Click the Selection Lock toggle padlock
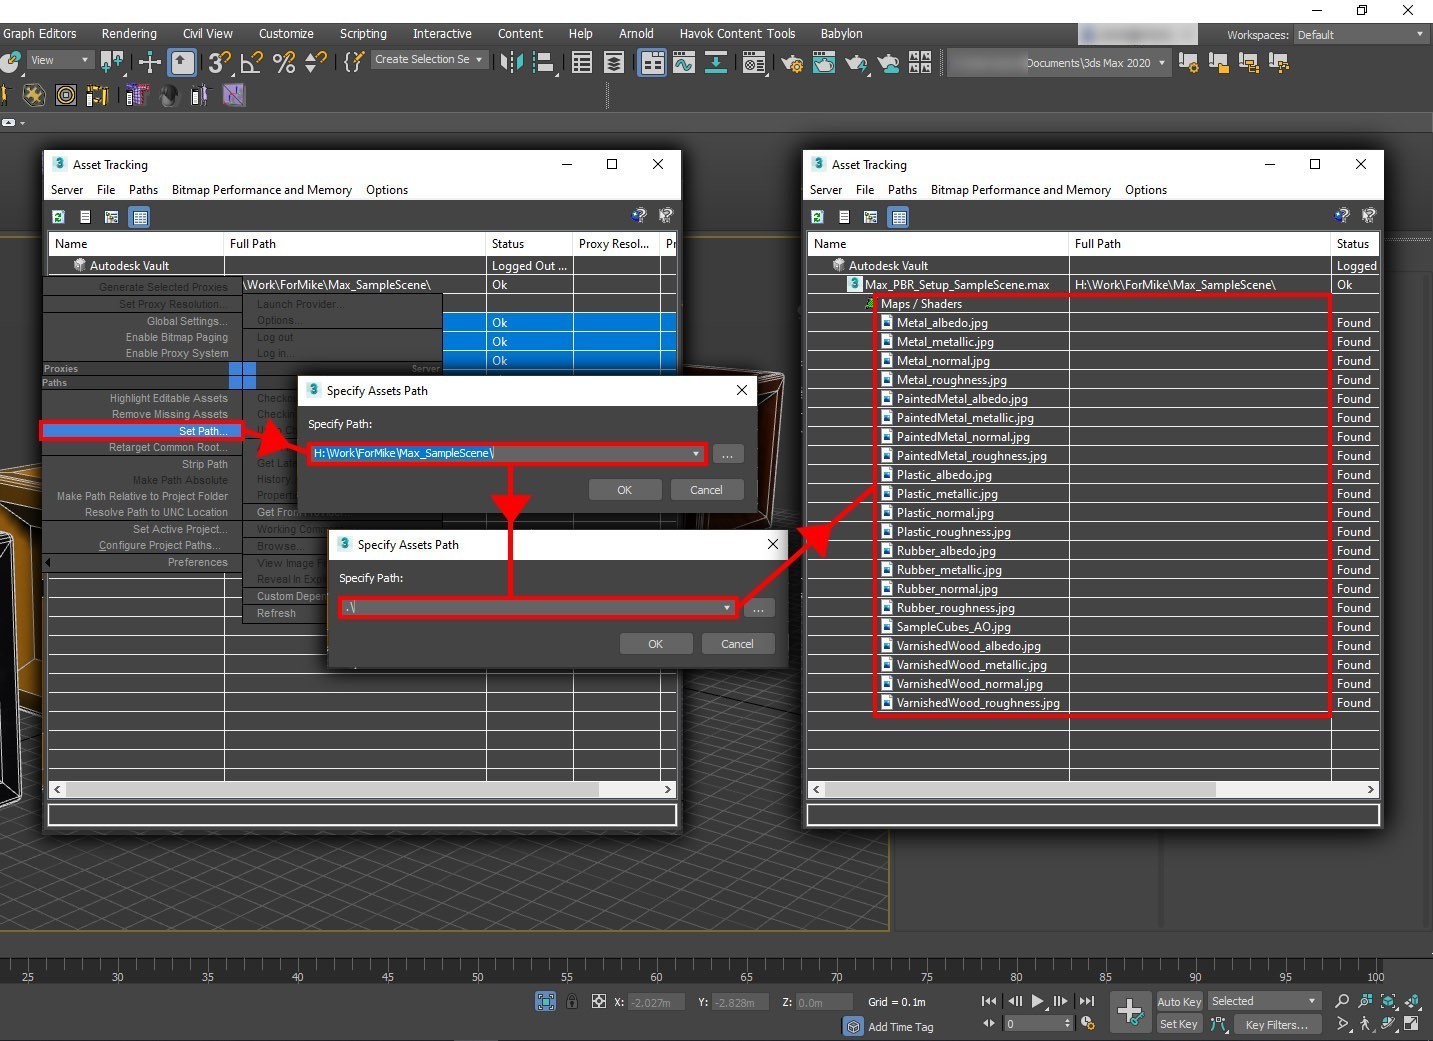This screenshot has width=1433, height=1041. 571,1001
